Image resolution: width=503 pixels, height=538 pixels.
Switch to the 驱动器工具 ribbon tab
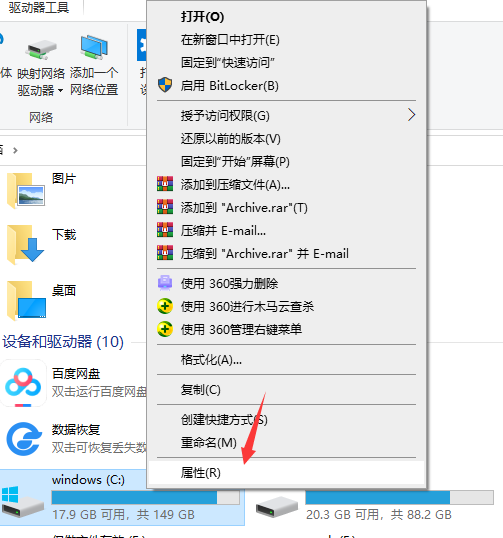[x=39, y=7]
